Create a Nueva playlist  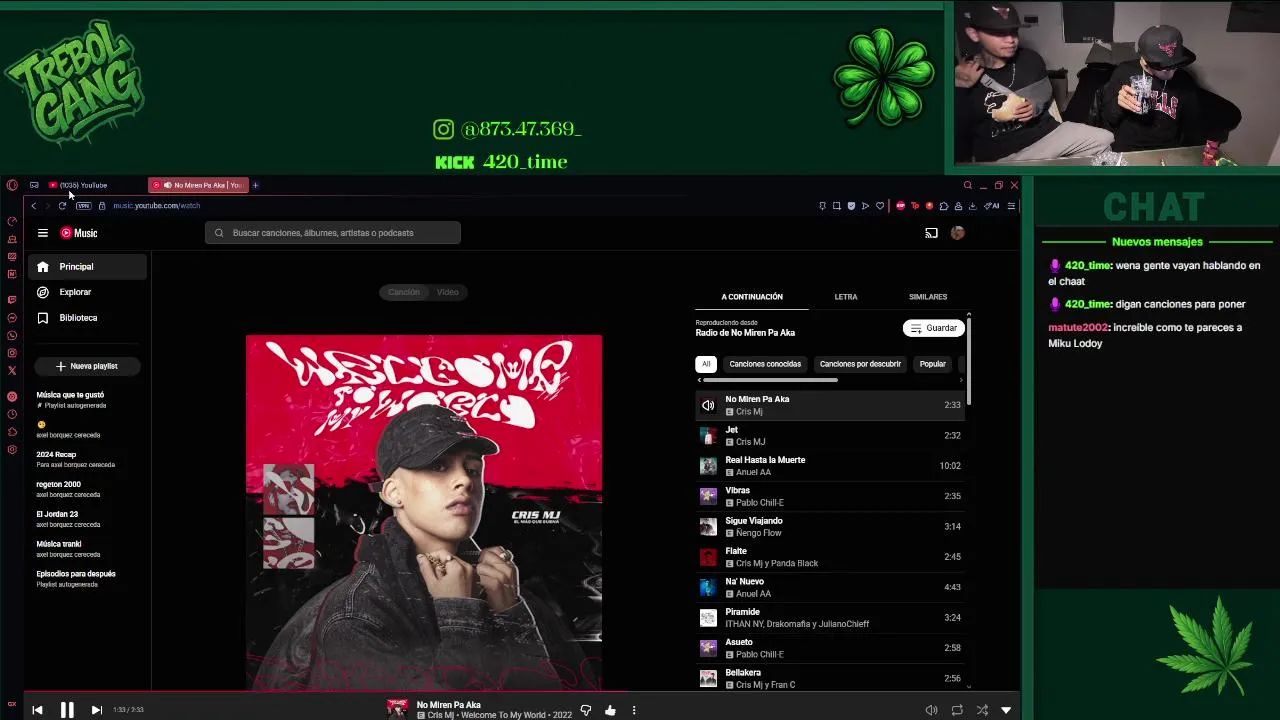point(87,366)
